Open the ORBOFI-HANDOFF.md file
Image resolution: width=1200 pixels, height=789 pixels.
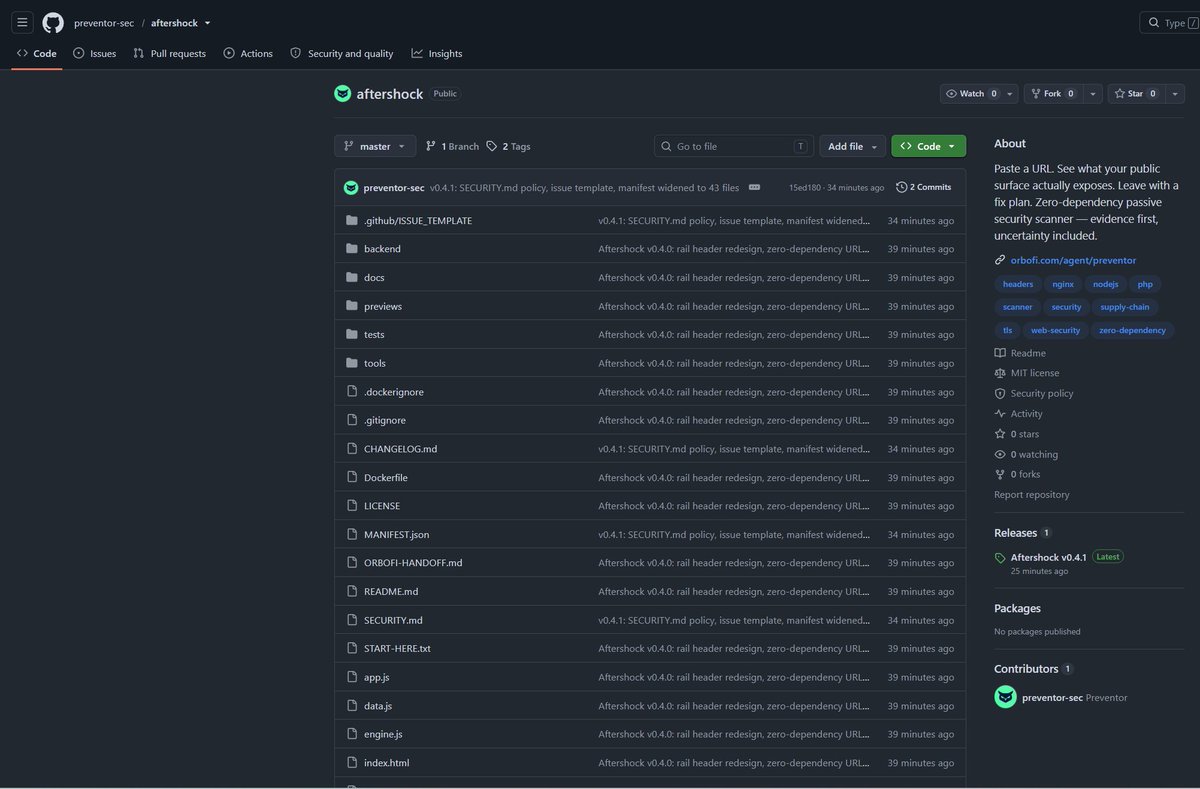point(413,563)
